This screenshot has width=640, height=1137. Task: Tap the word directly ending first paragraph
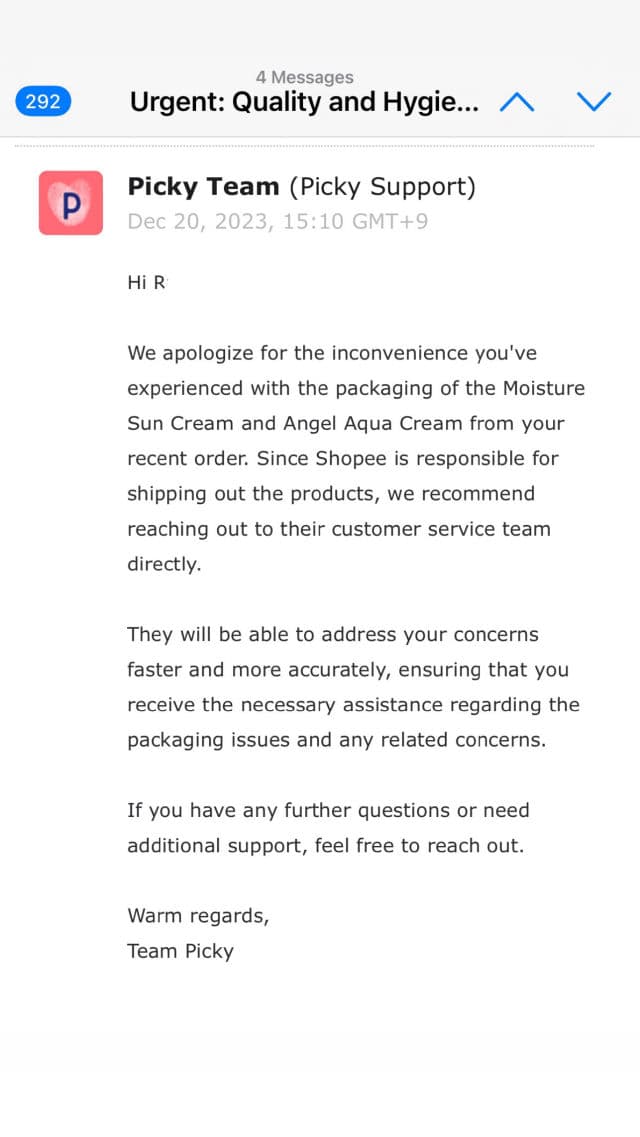coord(163,564)
